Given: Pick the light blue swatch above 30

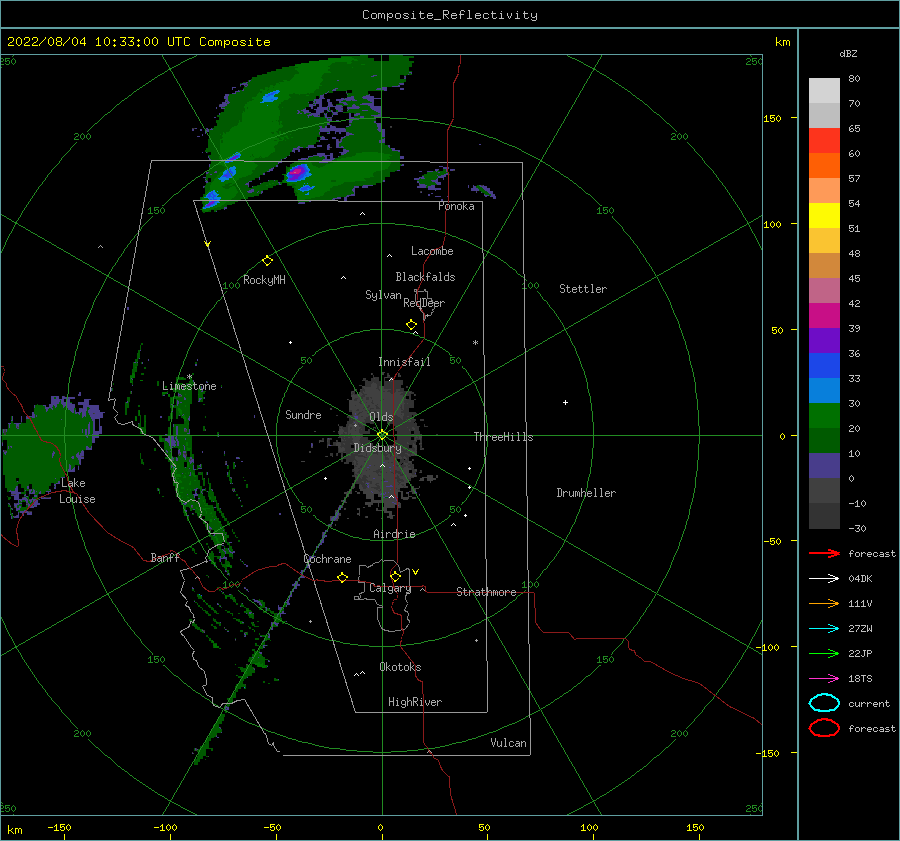Looking at the screenshot, I should (x=824, y=391).
